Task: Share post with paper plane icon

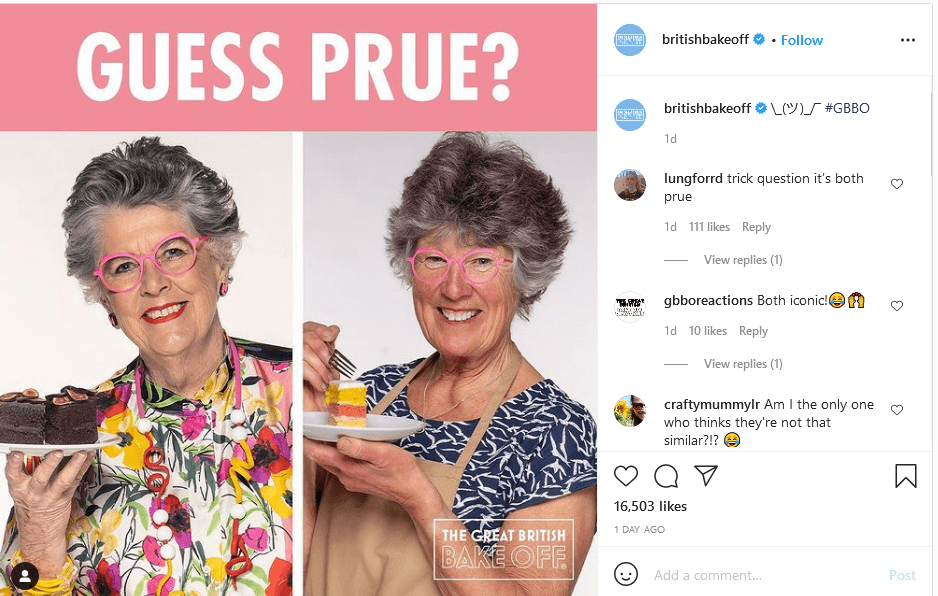Action: tap(706, 475)
